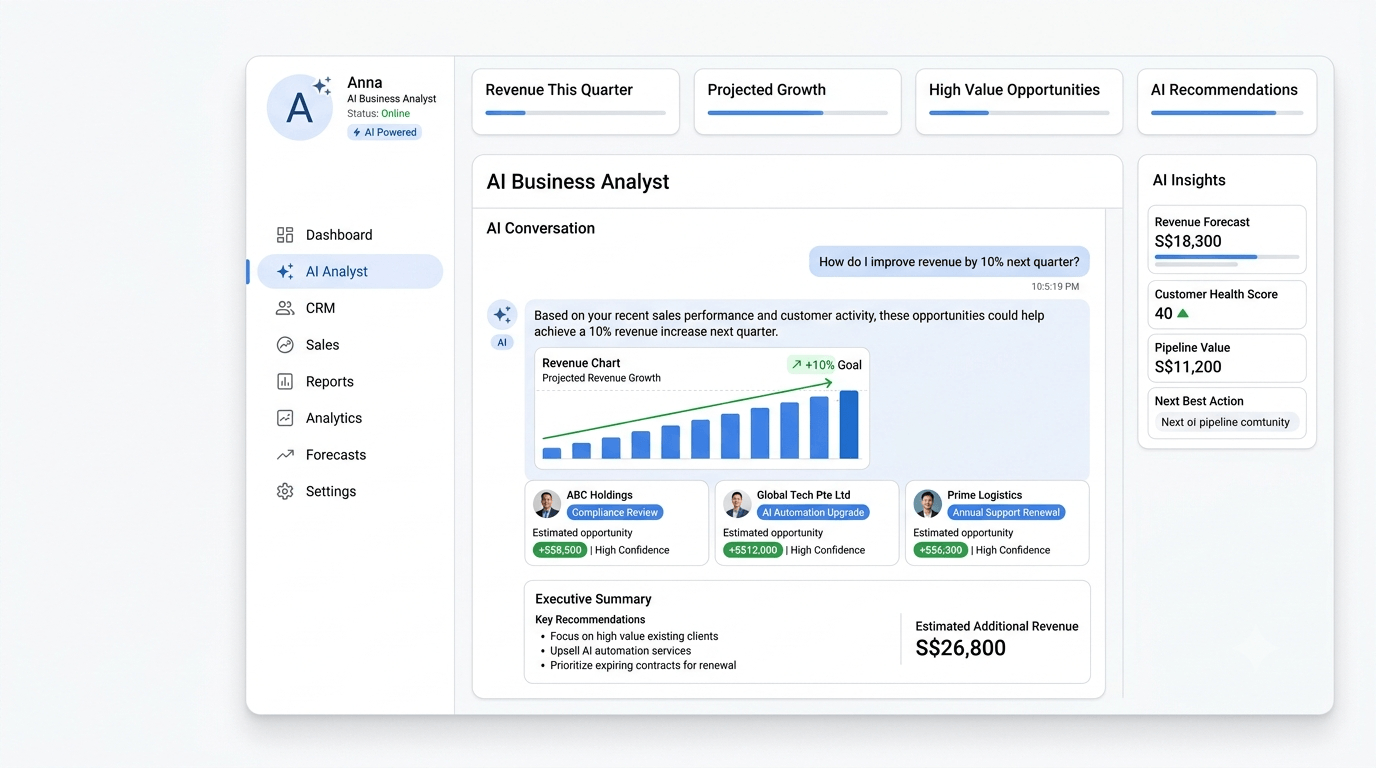Click the AI Recommendations progress bar
The height and width of the screenshot is (768, 1376).
coord(1227,113)
